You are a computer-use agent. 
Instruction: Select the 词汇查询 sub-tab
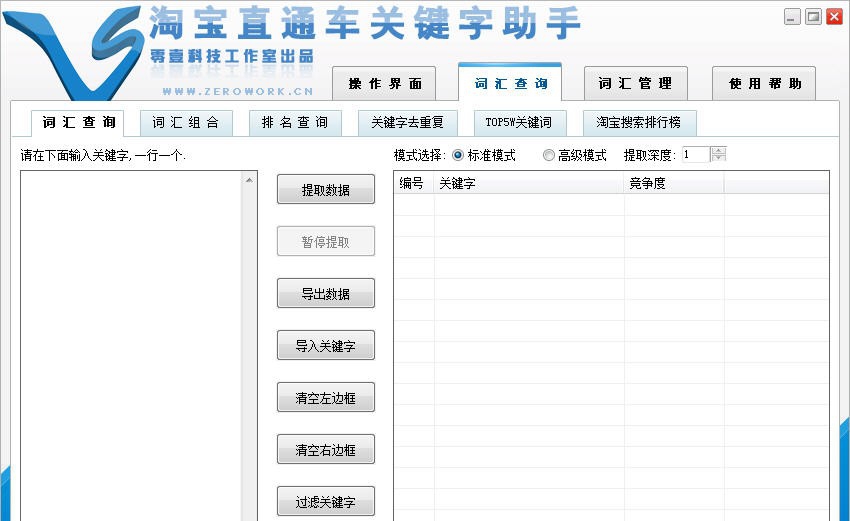pos(78,123)
